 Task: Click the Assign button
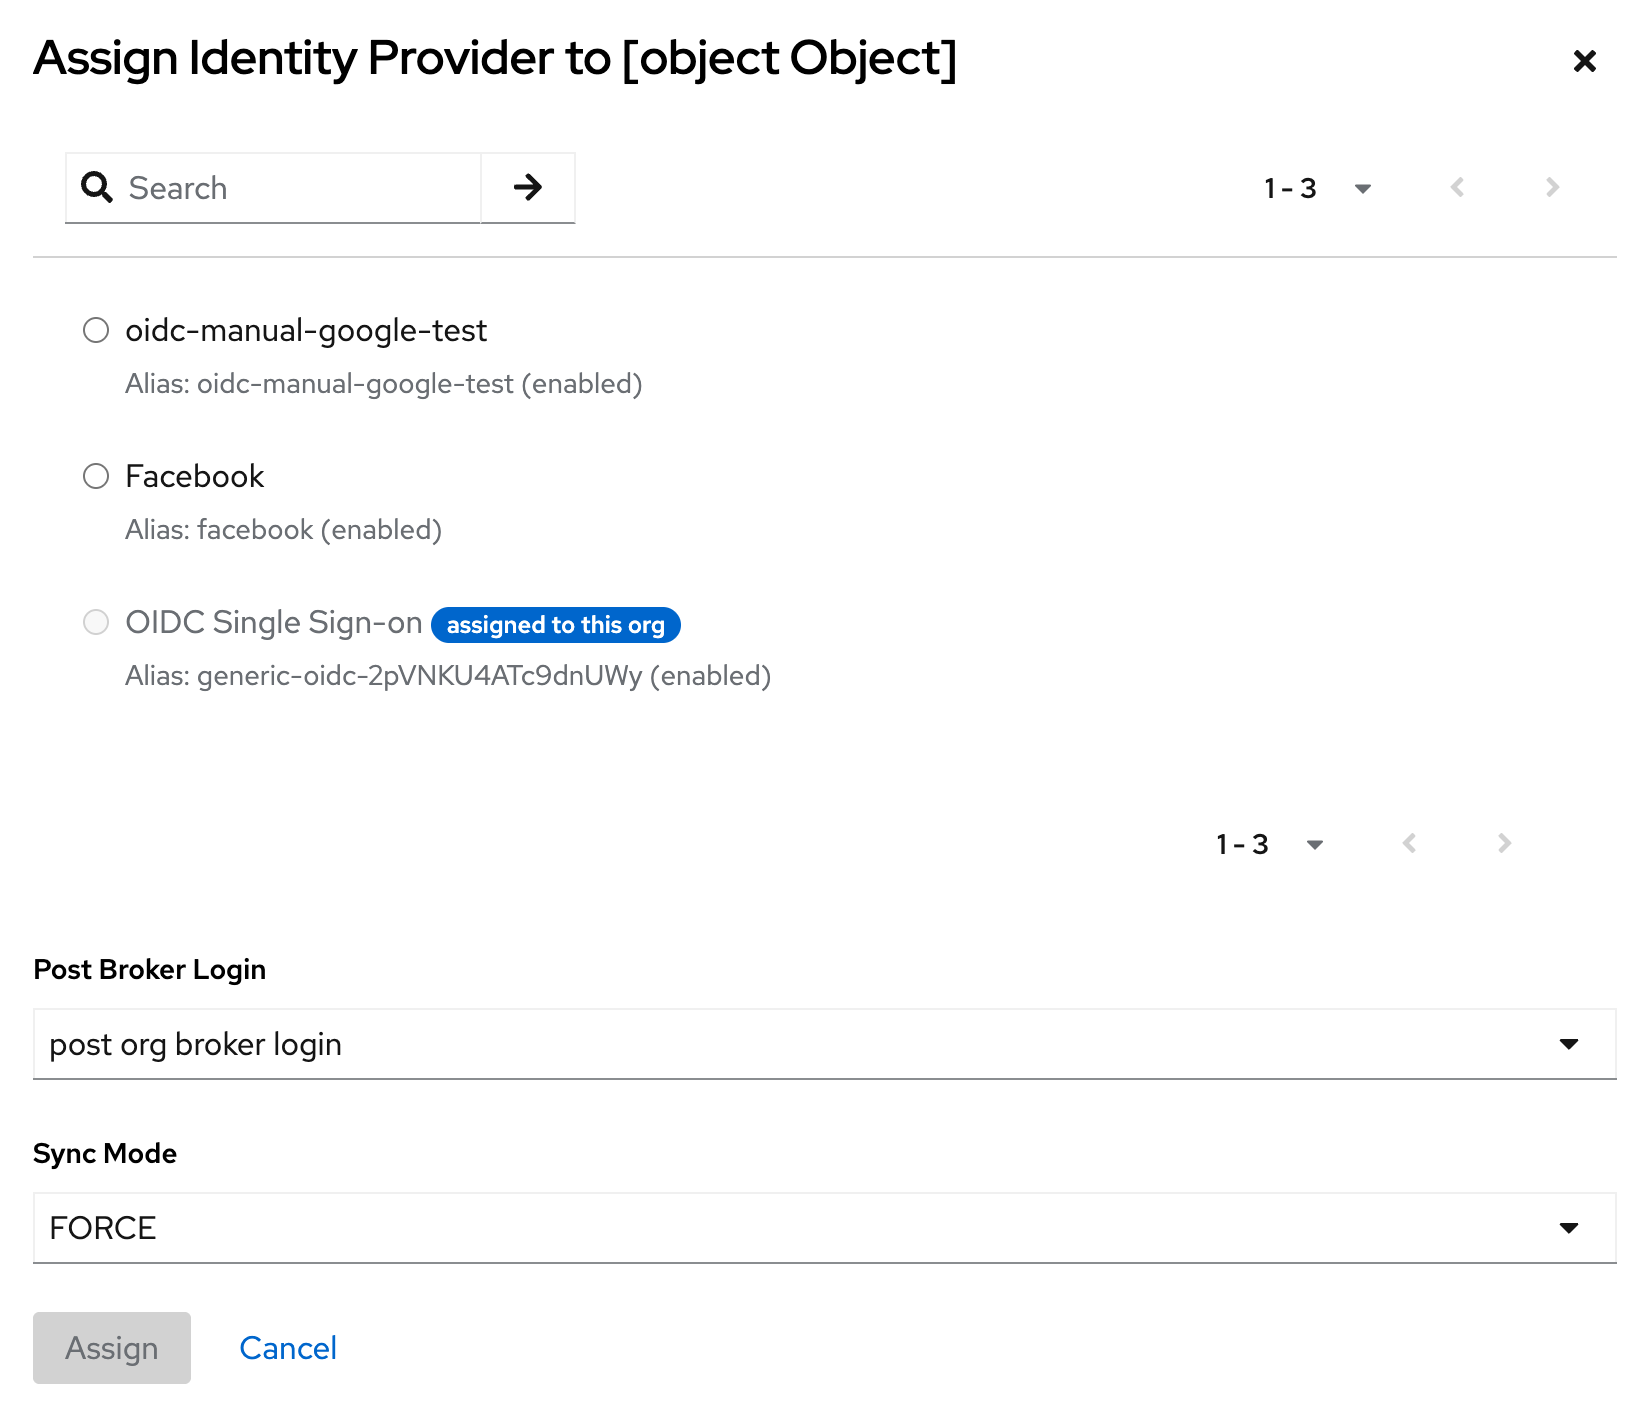[111, 1348]
